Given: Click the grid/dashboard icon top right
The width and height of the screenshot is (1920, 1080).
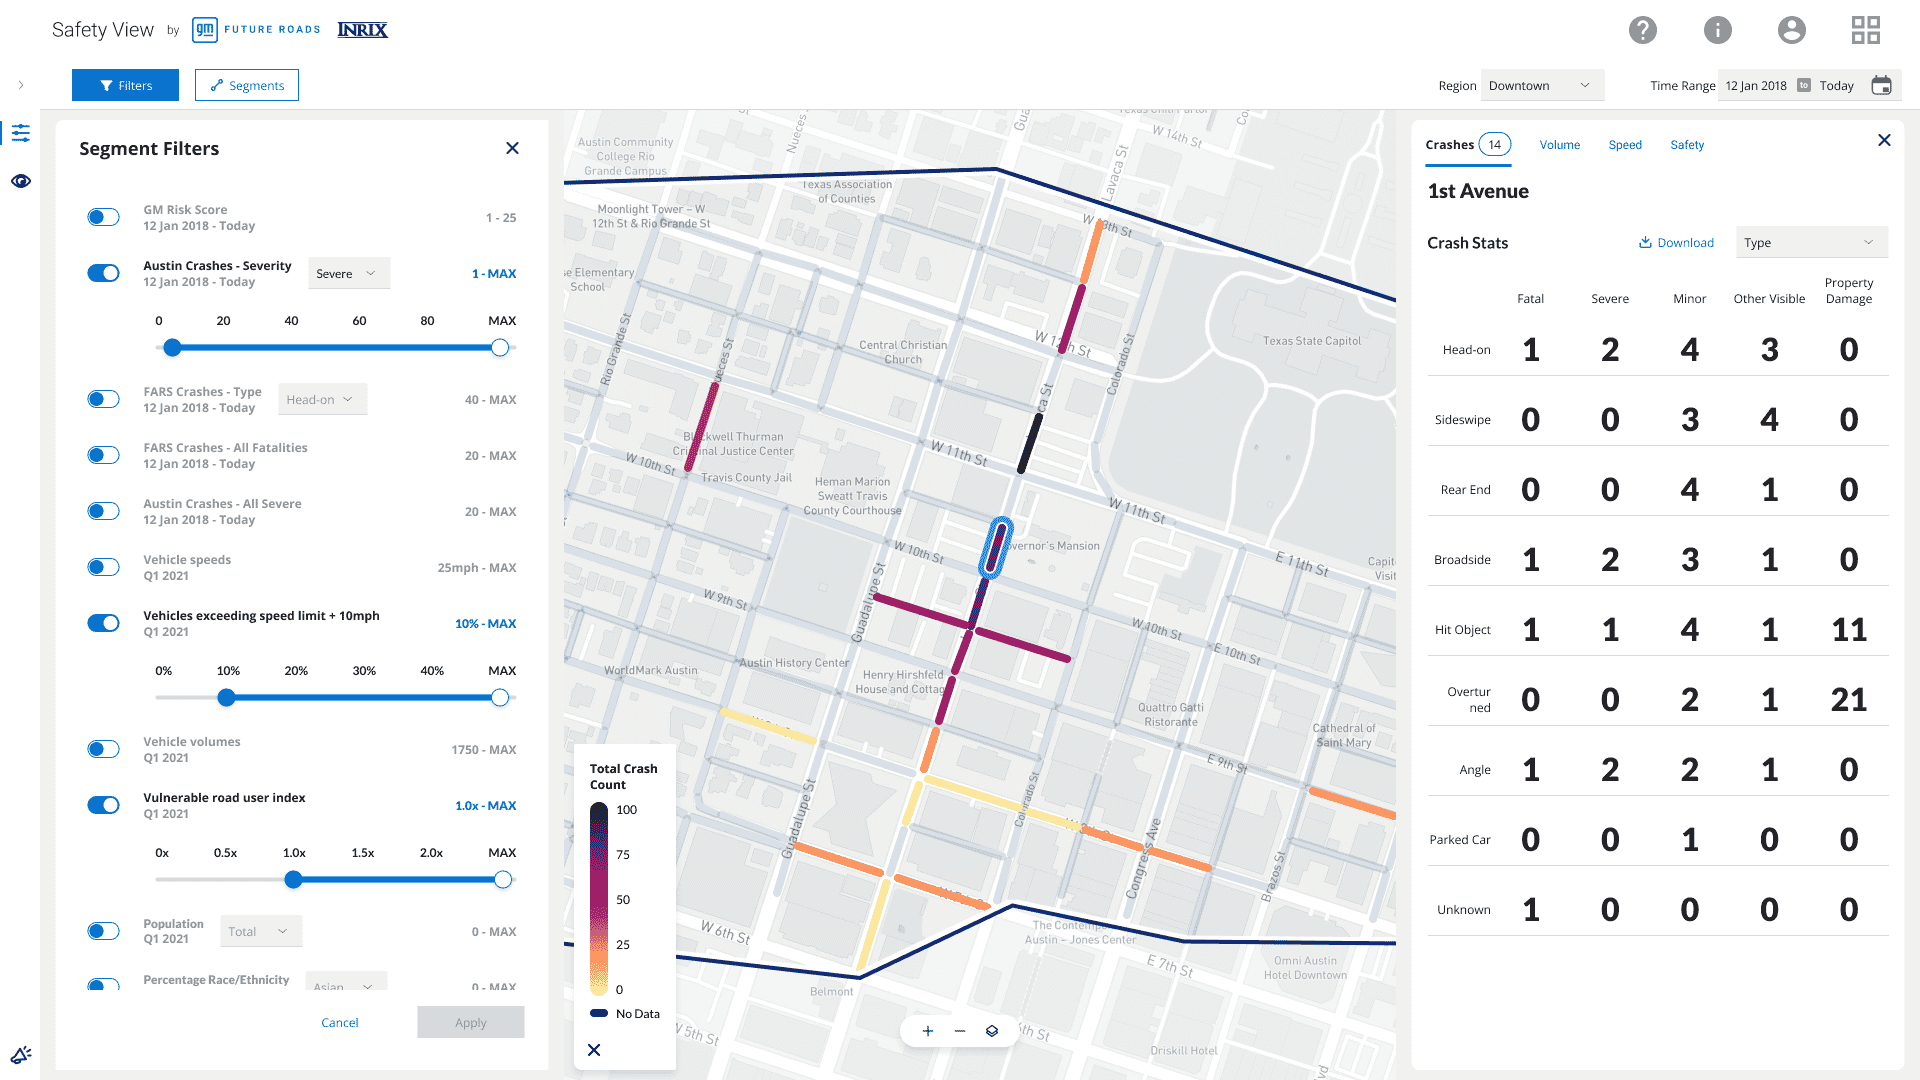Looking at the screenshot, I should tap(1865, 29).
